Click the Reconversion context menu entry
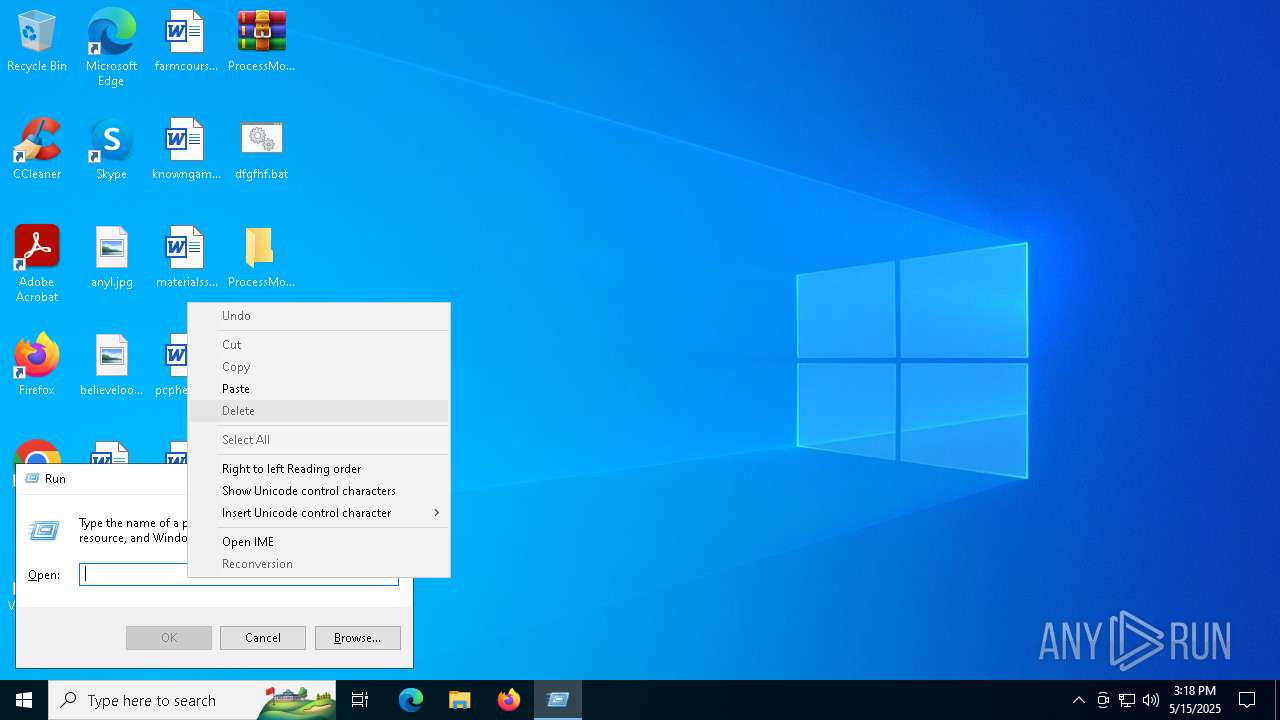Screen dimensions: 1280x720 click(319, 564)
